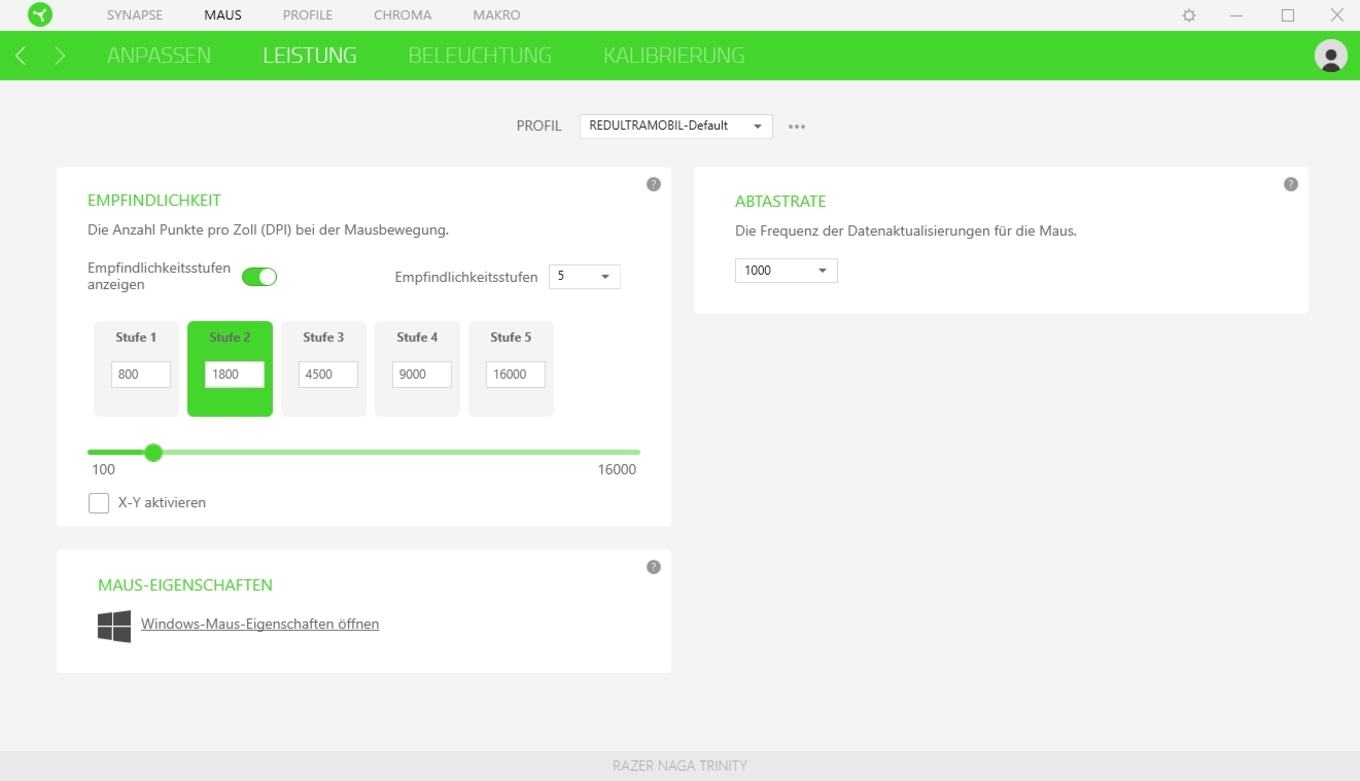Open the ANPASSEN subtab
This screenshot has width=1360, height=781.
click(159, 56)
